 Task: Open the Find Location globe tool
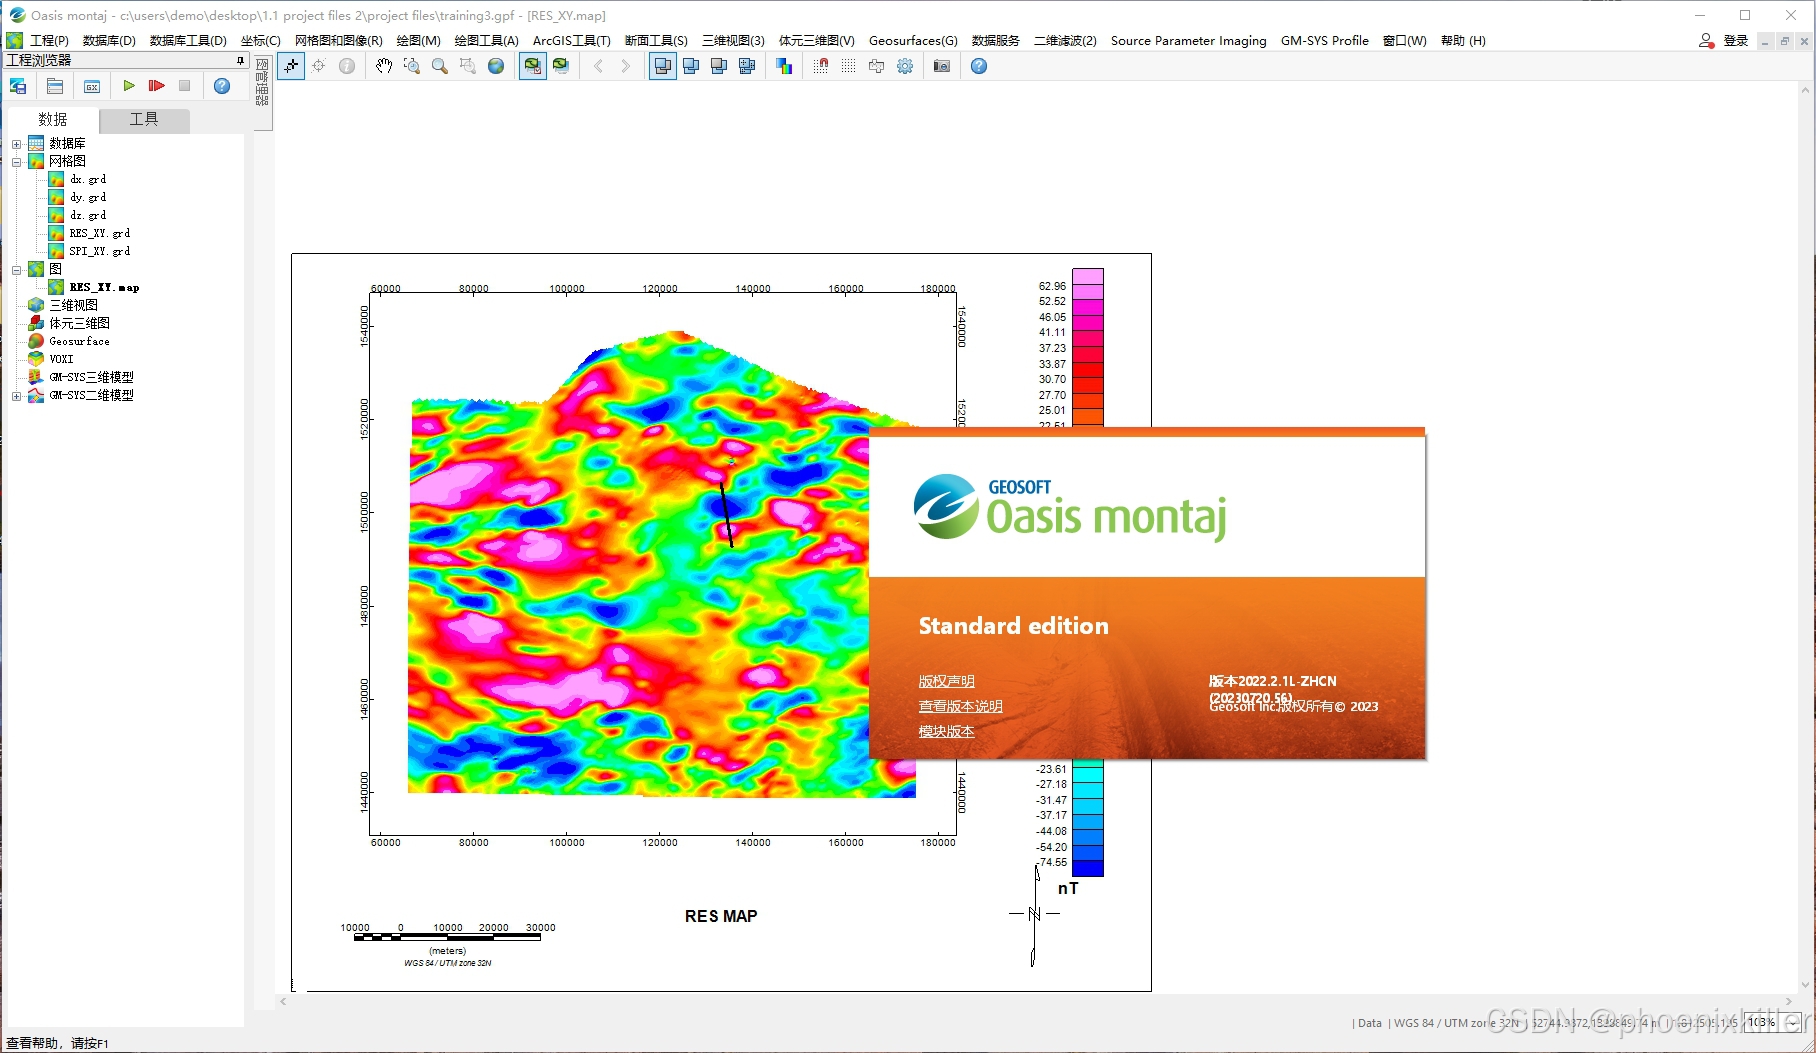(495, 66)
